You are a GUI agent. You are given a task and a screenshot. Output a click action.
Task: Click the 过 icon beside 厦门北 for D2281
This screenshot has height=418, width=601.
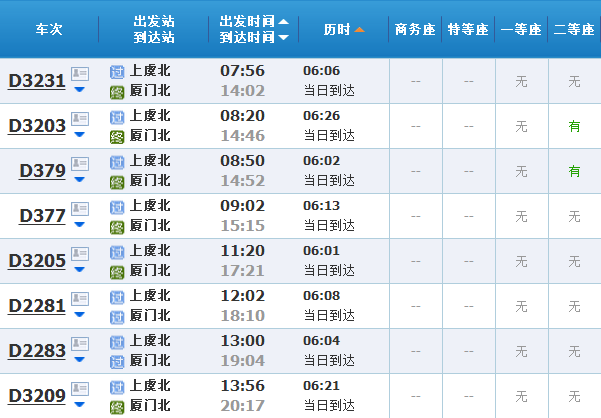pos(117,317)
